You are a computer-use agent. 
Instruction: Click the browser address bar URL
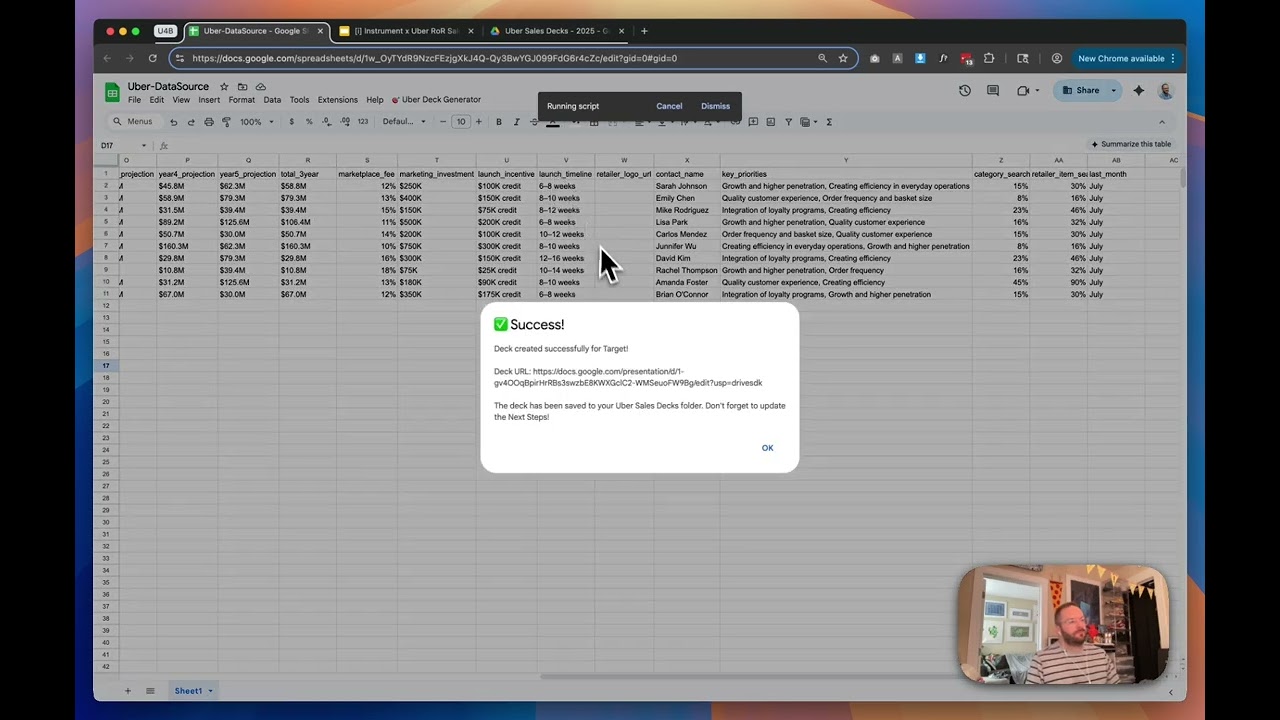435,58
